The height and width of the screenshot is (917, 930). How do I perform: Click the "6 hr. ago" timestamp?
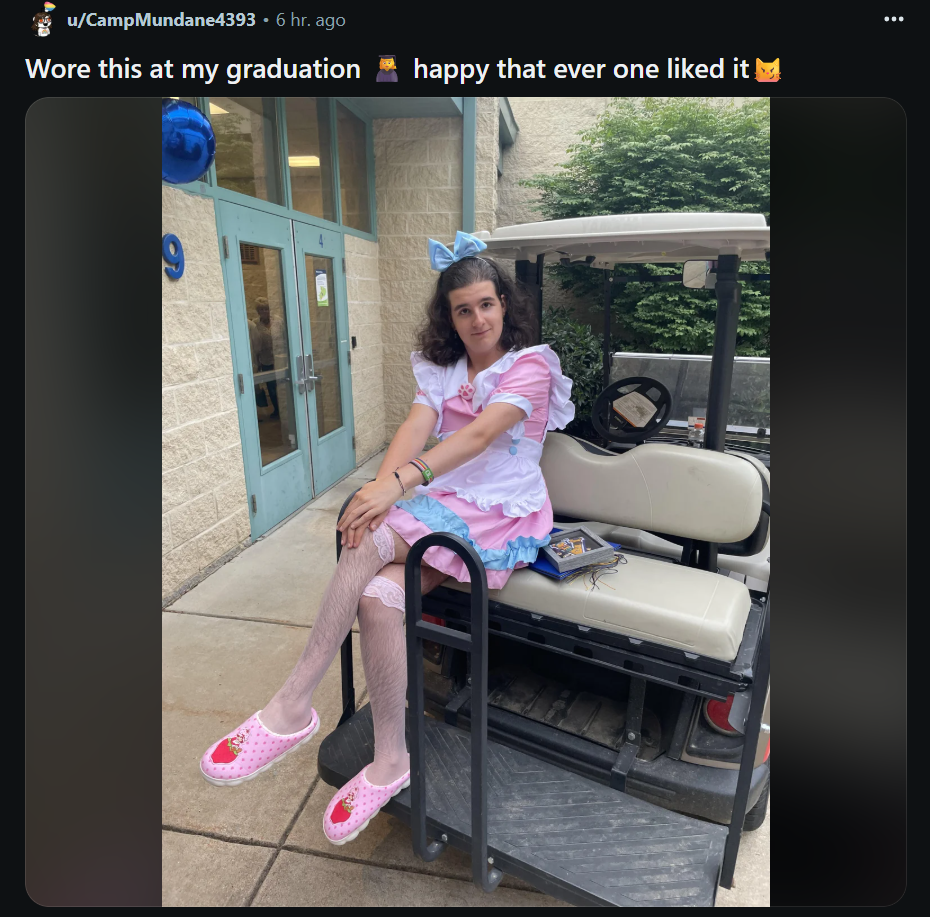point(310,20)
